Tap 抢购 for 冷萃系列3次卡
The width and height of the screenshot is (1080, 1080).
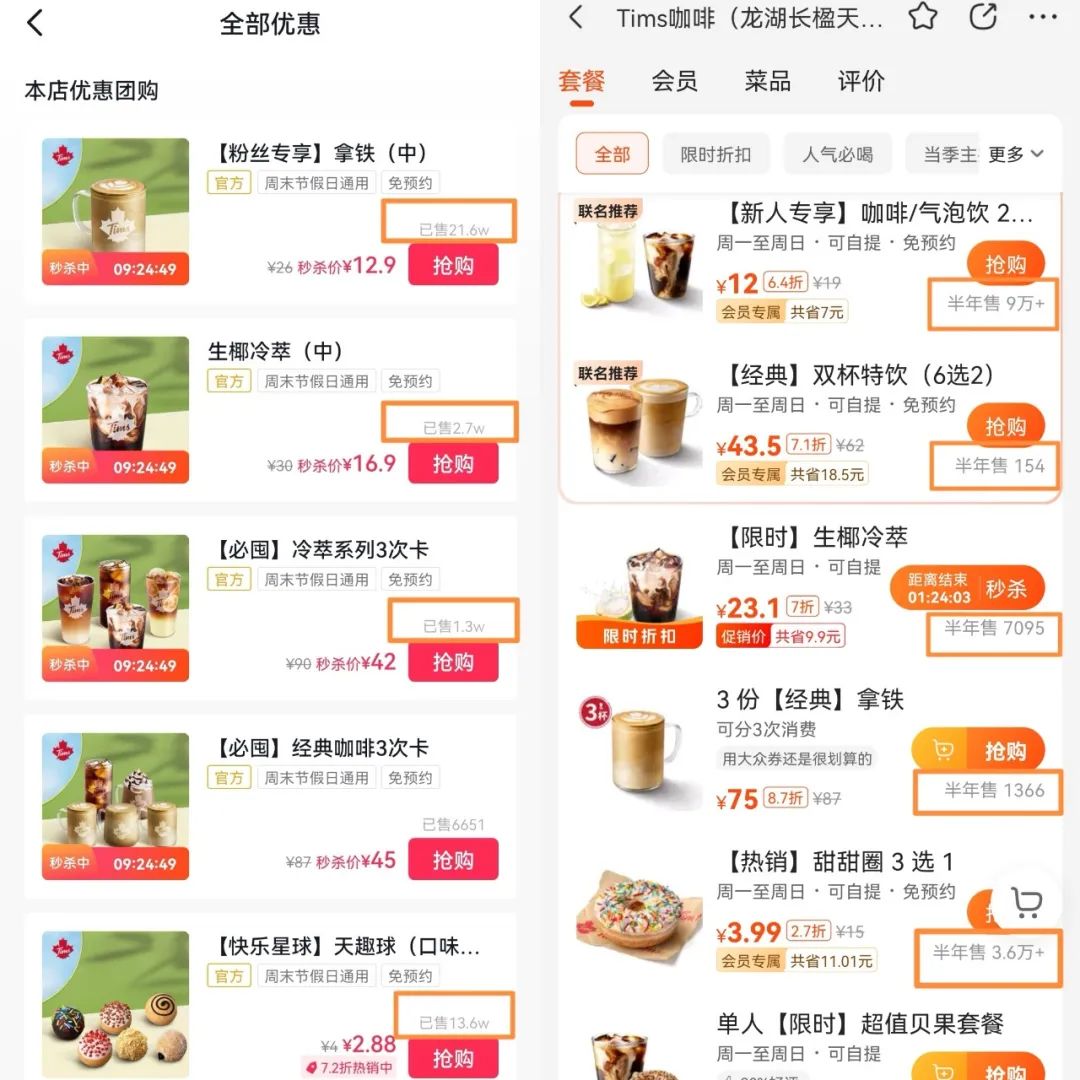click(453, 662)
